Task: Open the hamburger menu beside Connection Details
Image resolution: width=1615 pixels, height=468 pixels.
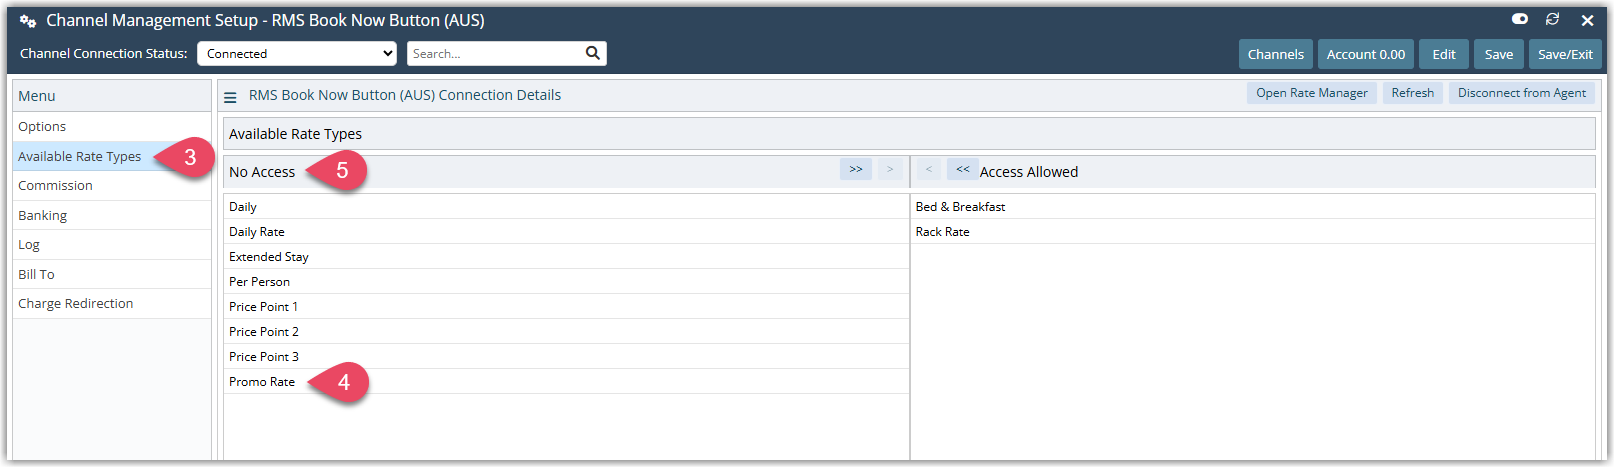Action: point(230,97)
